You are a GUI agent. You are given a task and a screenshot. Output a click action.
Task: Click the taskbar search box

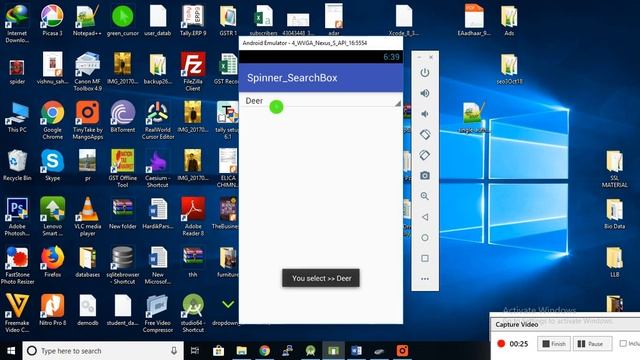[102, 351]
